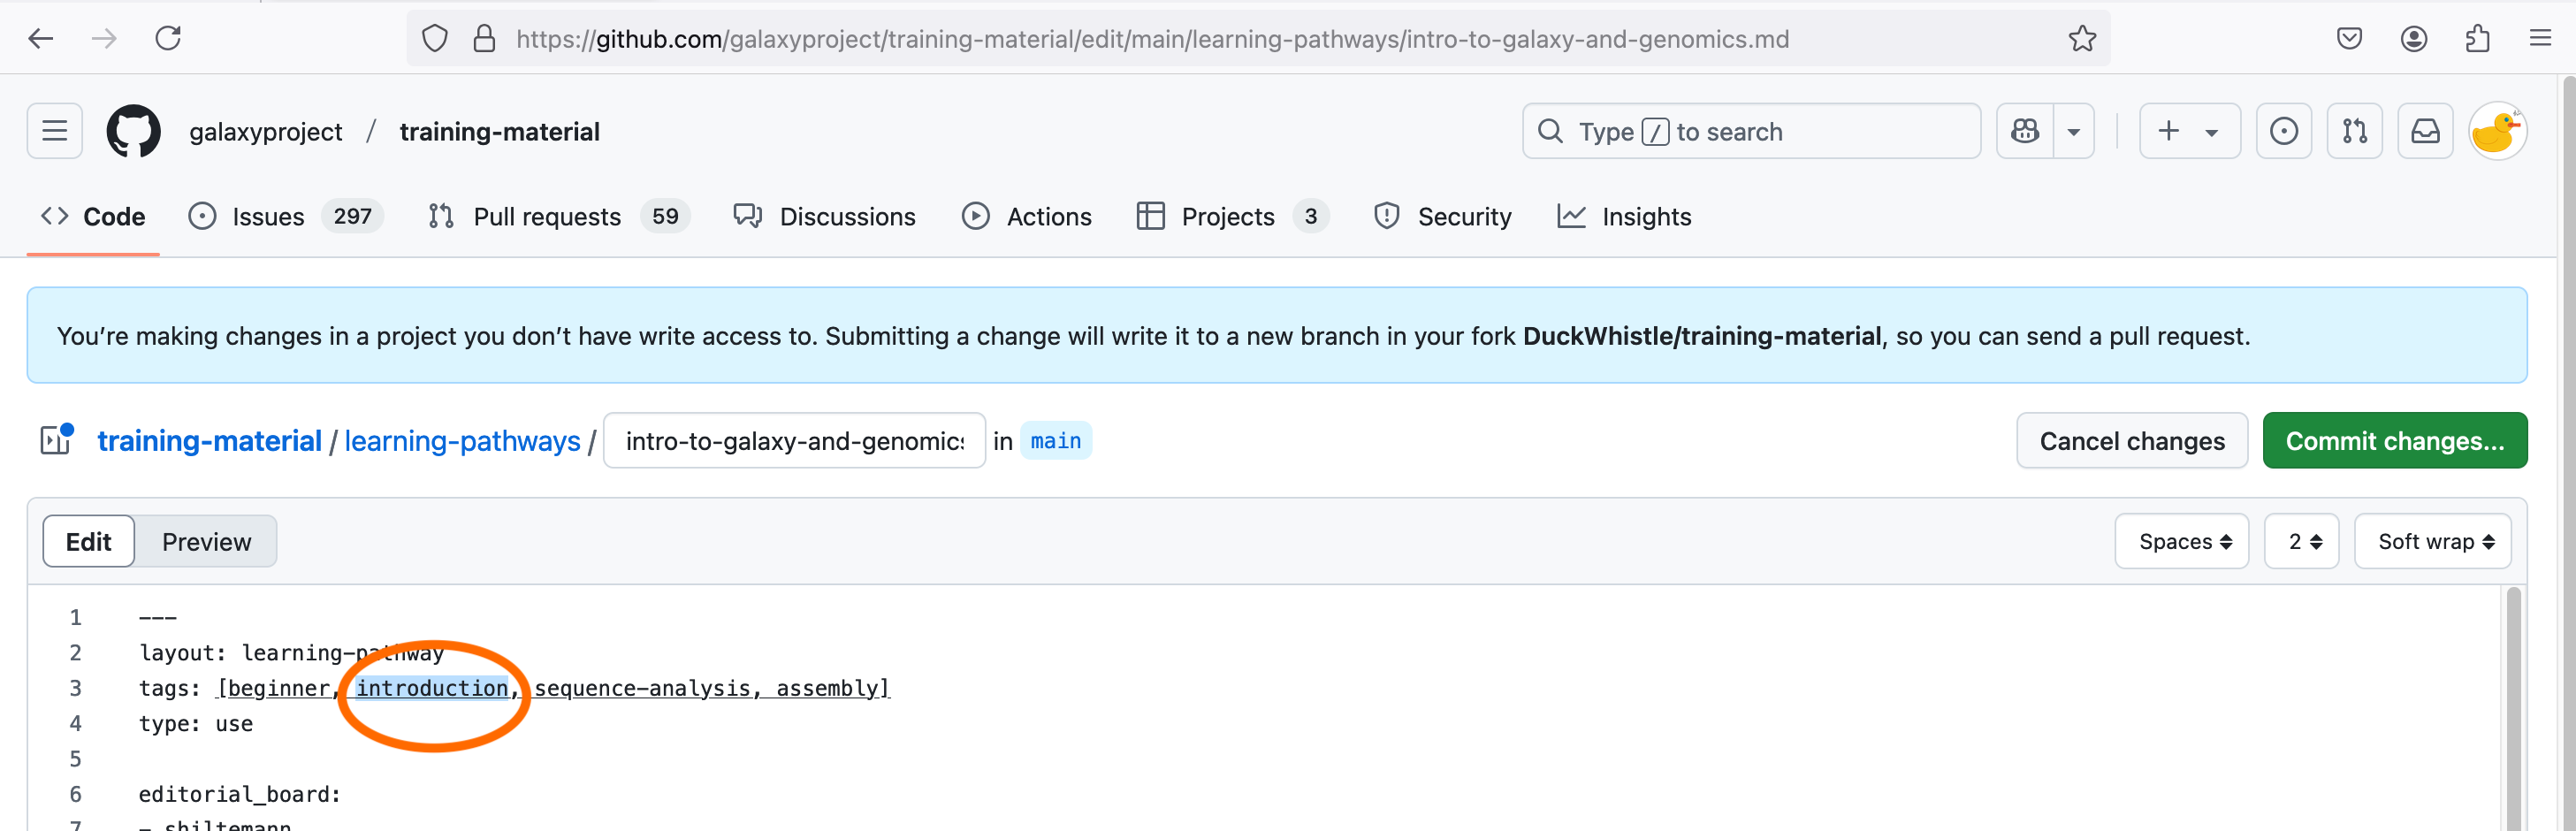Expand the file tree side panel
Viewport: 2576px width, 831px height.
pos(56,440)
